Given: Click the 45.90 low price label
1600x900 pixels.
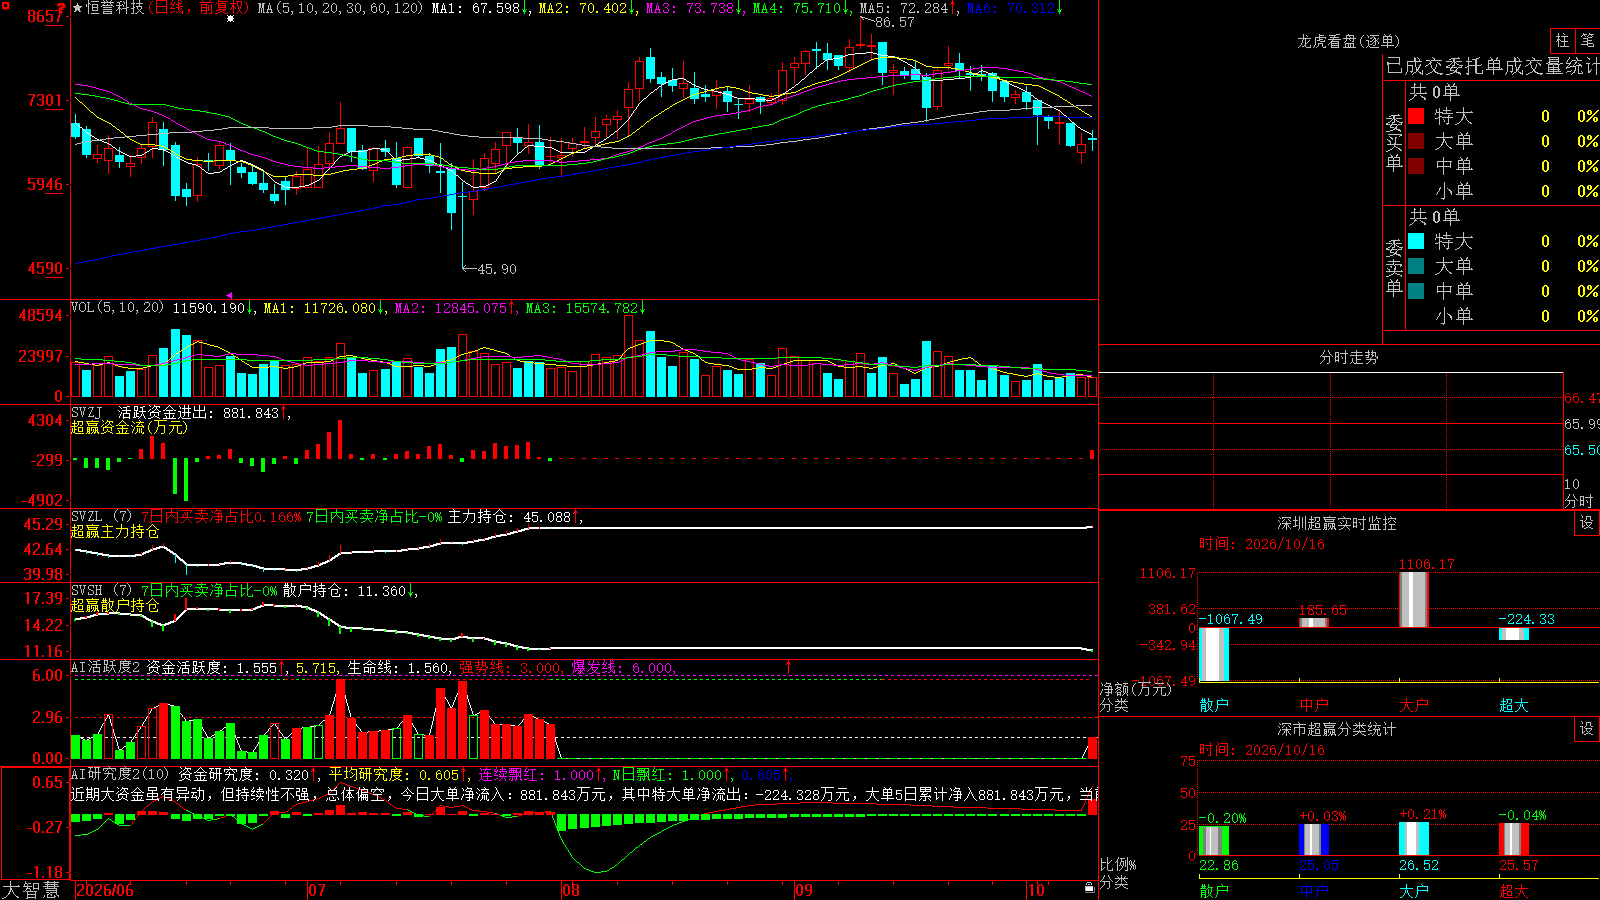Looking at the screenshot, I should click(x=497, y=269).
